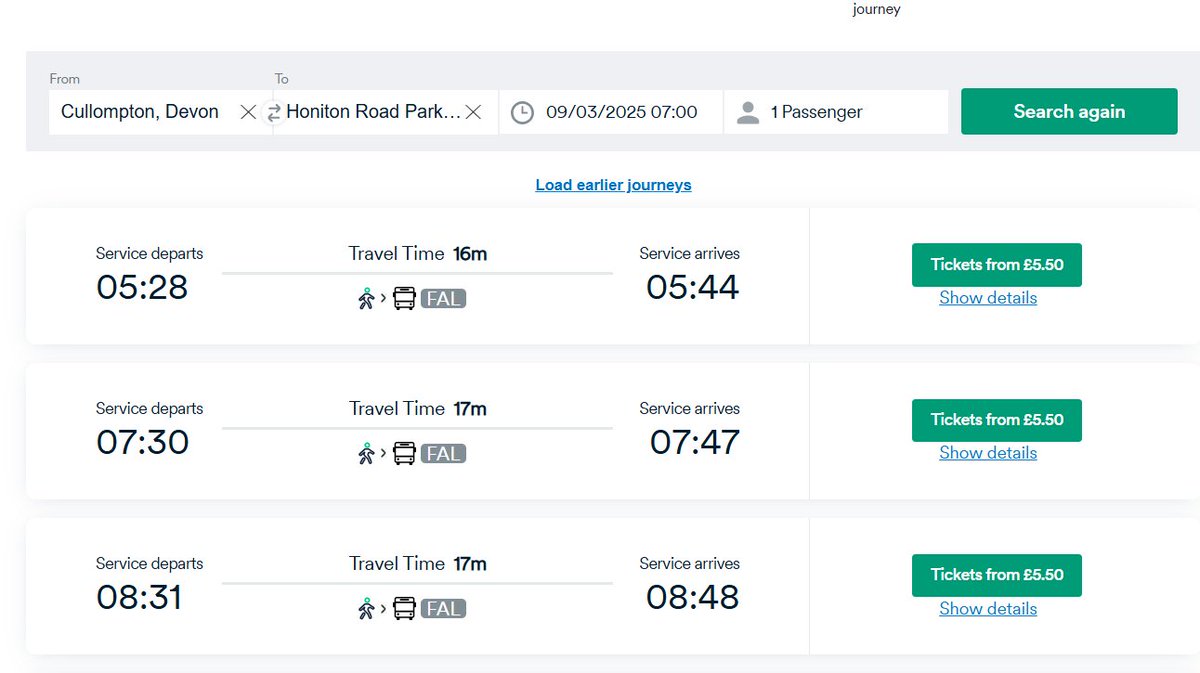Image resolution: width=1200 pixels, height=673 pixels.
Task: Click the bus icon on 08:31 journey
Action: click(404, 608)
